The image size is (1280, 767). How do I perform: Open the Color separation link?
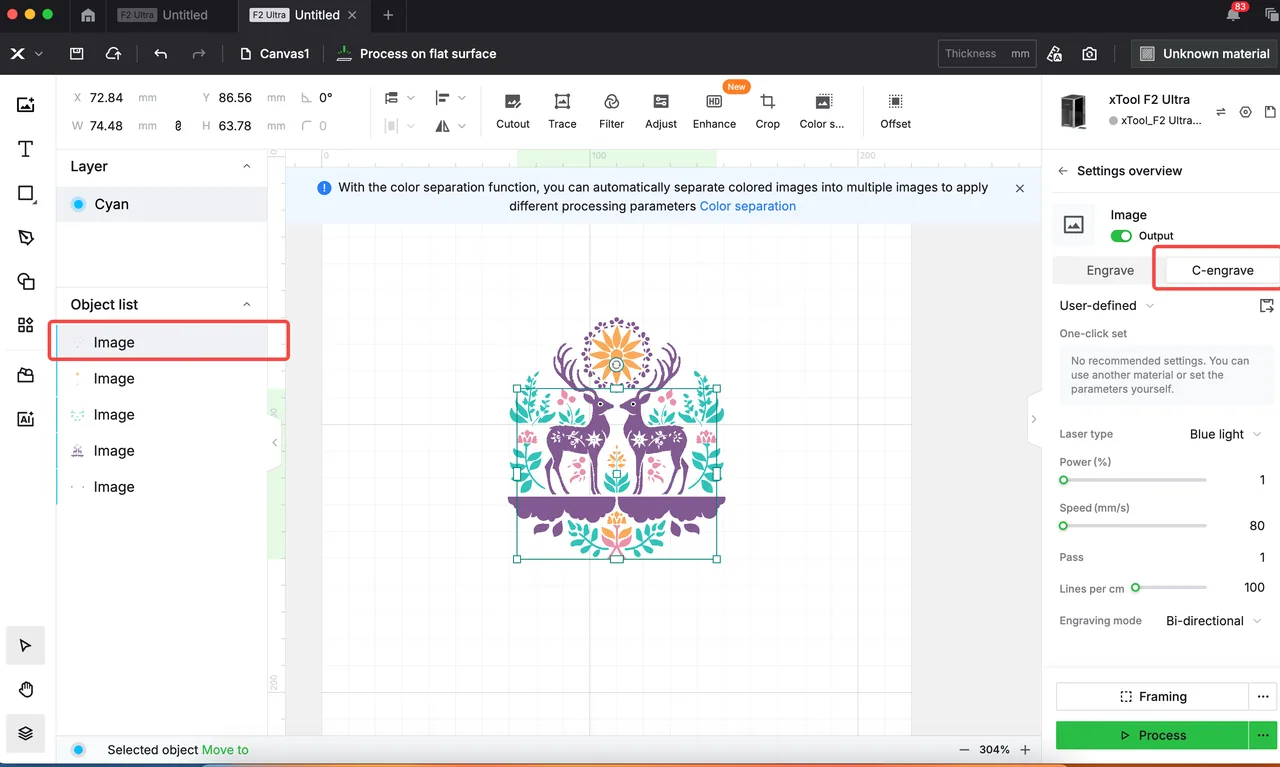748,206
